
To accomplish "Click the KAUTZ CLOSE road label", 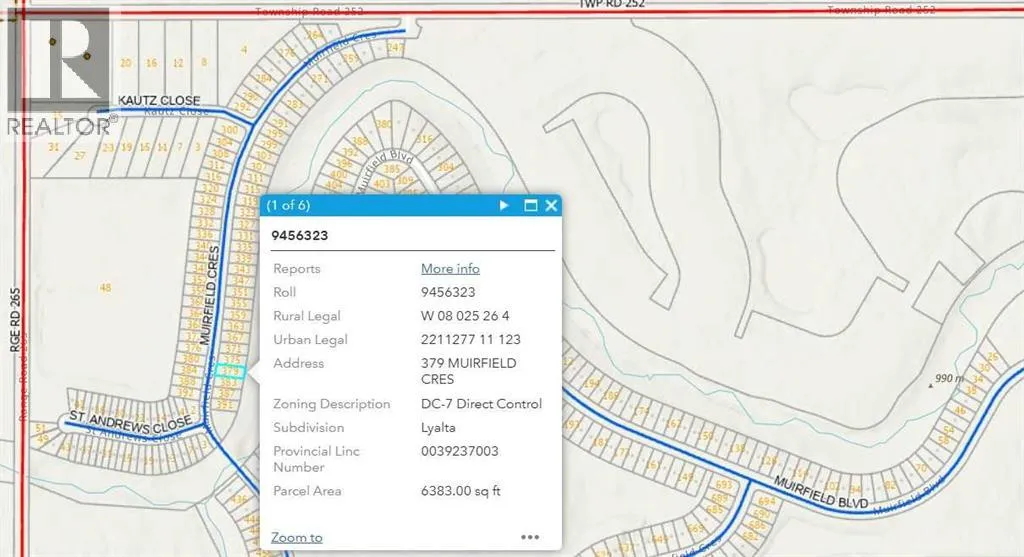I will 159,101.
